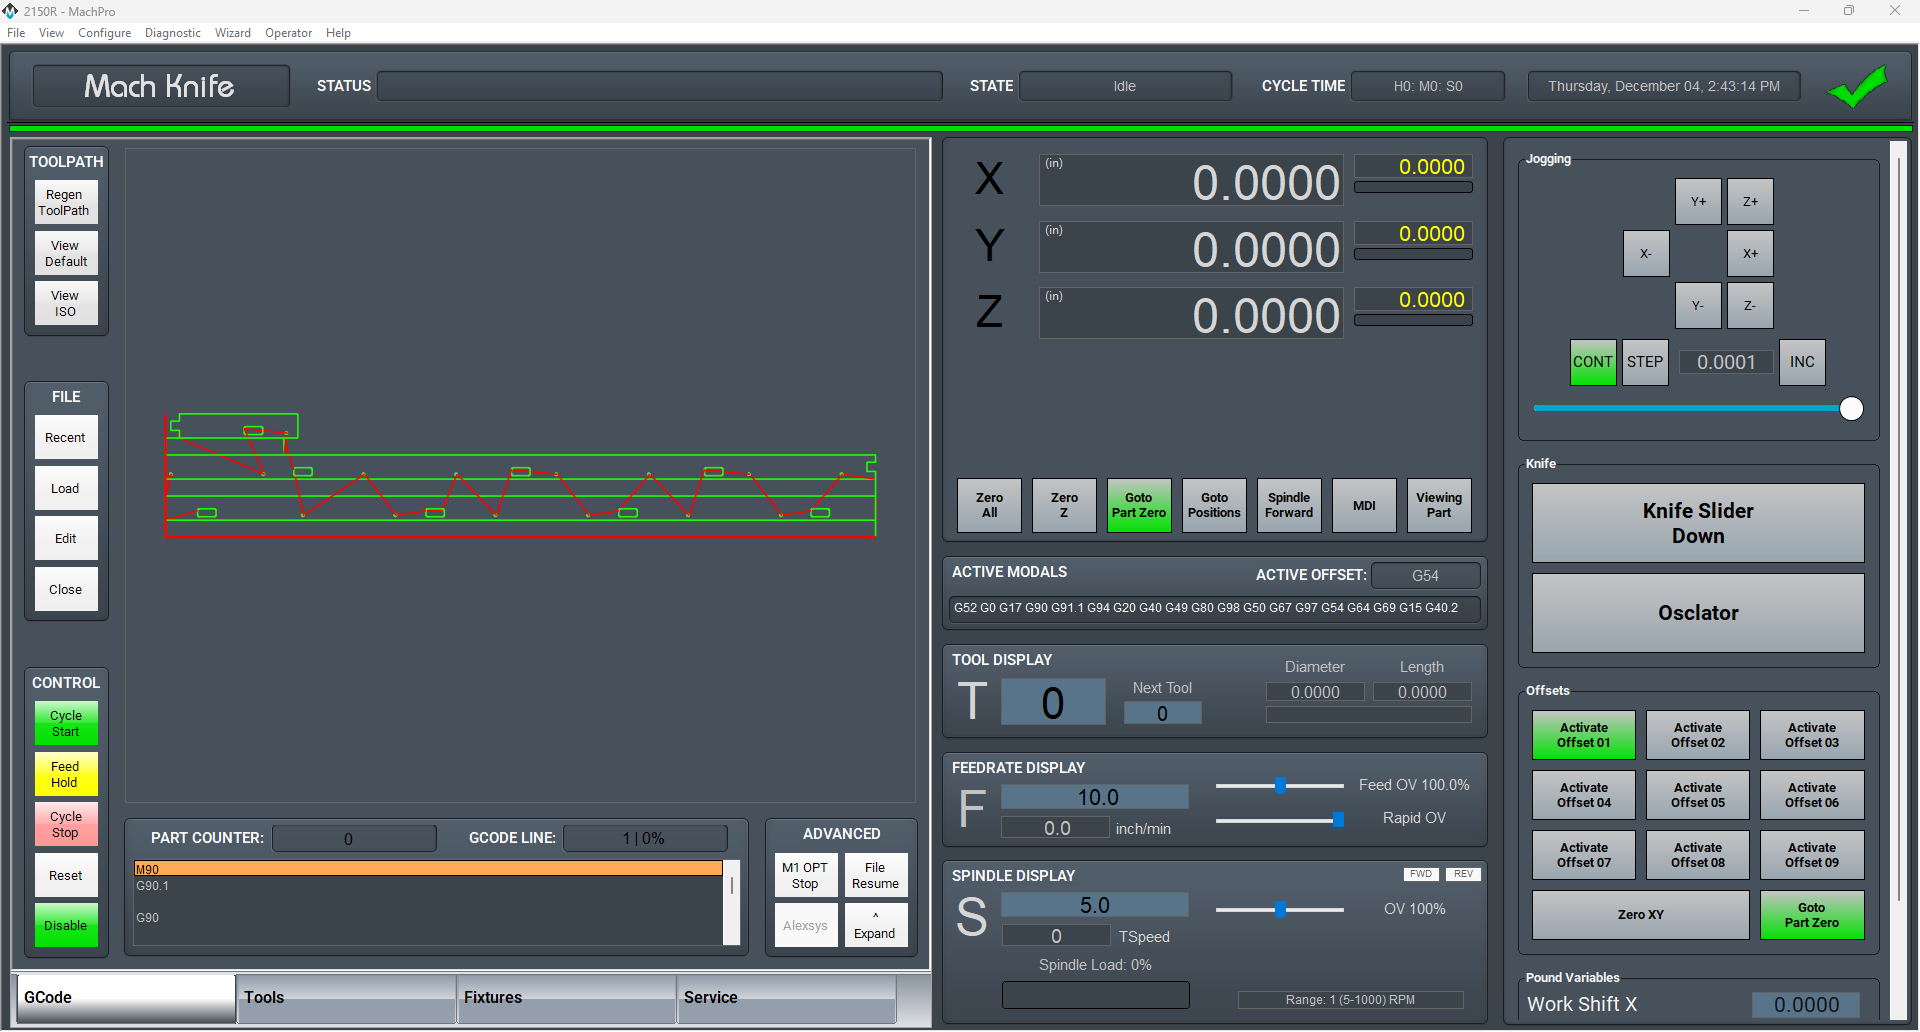Click the Y- jog button
The height and width of the screenshot is (1032, 1920).
(x=1697, y=306)
